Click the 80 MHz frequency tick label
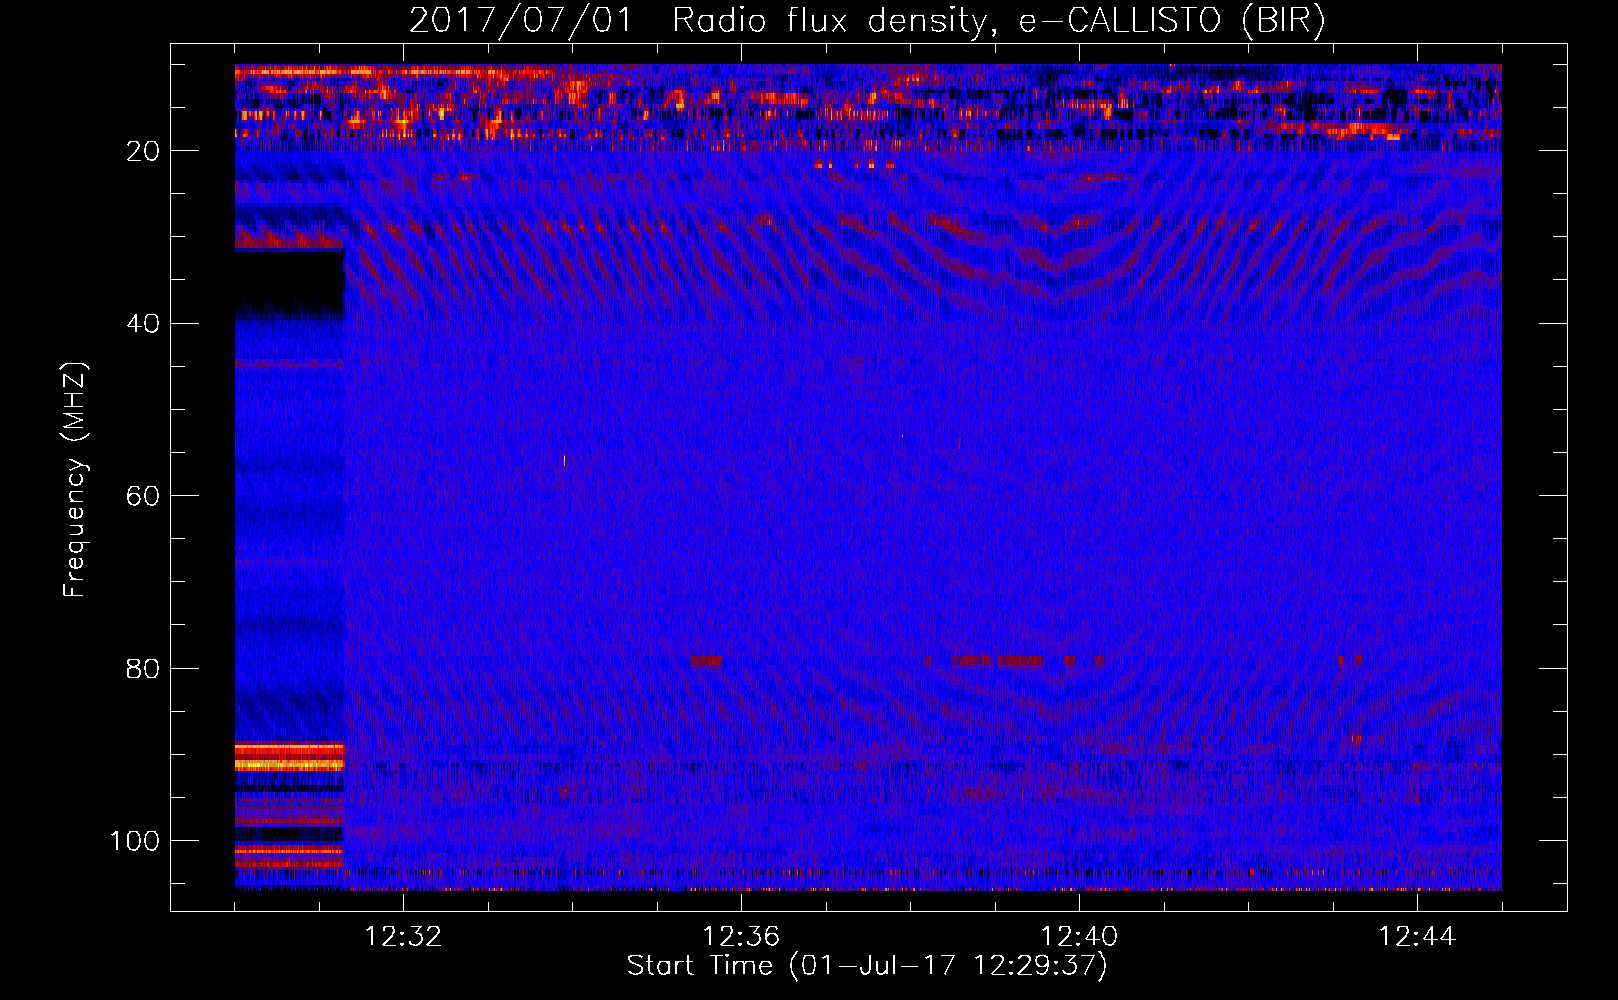This screenshot has width=1618, height=1000. (143, 668)
